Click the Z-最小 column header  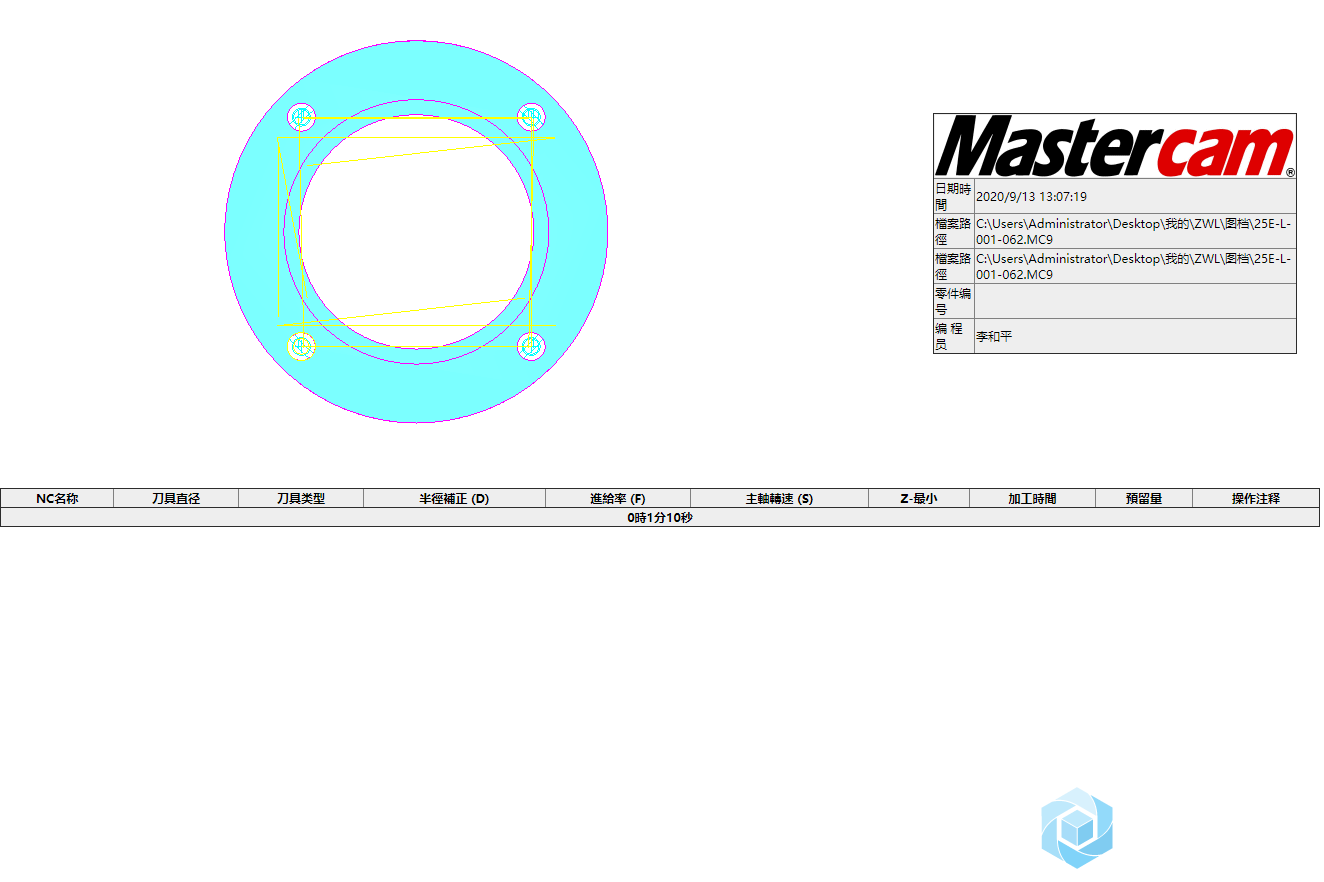pyautogui.click(x=919, y=498)
